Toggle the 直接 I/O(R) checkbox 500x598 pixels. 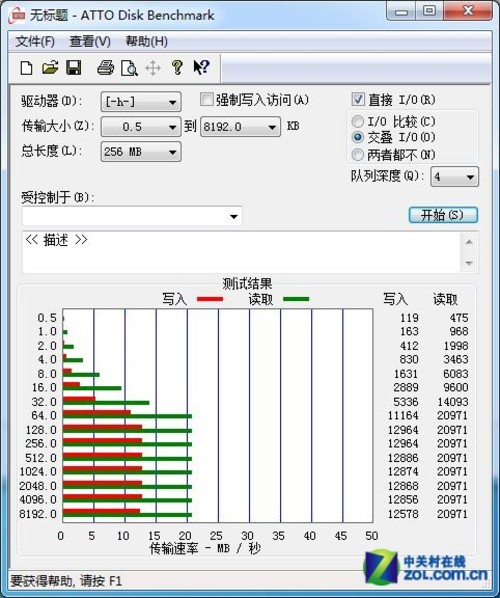[358, 99]
